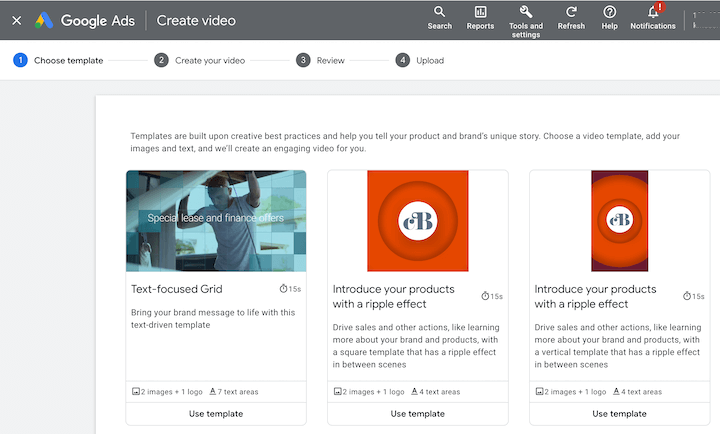Go to step 3 Review
This screenshot has height=434, width=720.
[x=321, y=60]
